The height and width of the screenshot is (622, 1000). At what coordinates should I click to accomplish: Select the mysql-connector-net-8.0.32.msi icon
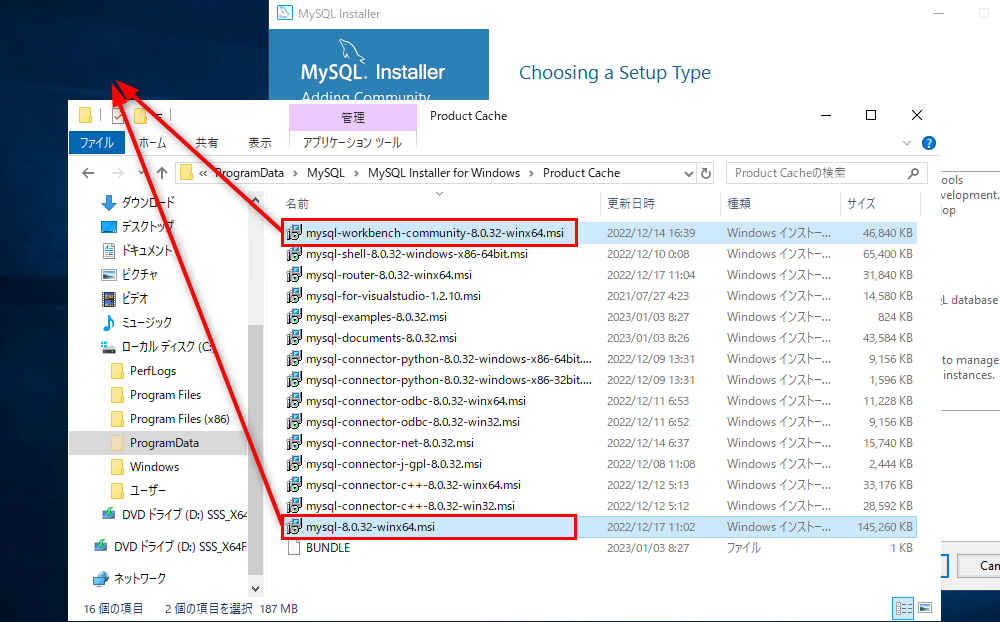point(294,443)
